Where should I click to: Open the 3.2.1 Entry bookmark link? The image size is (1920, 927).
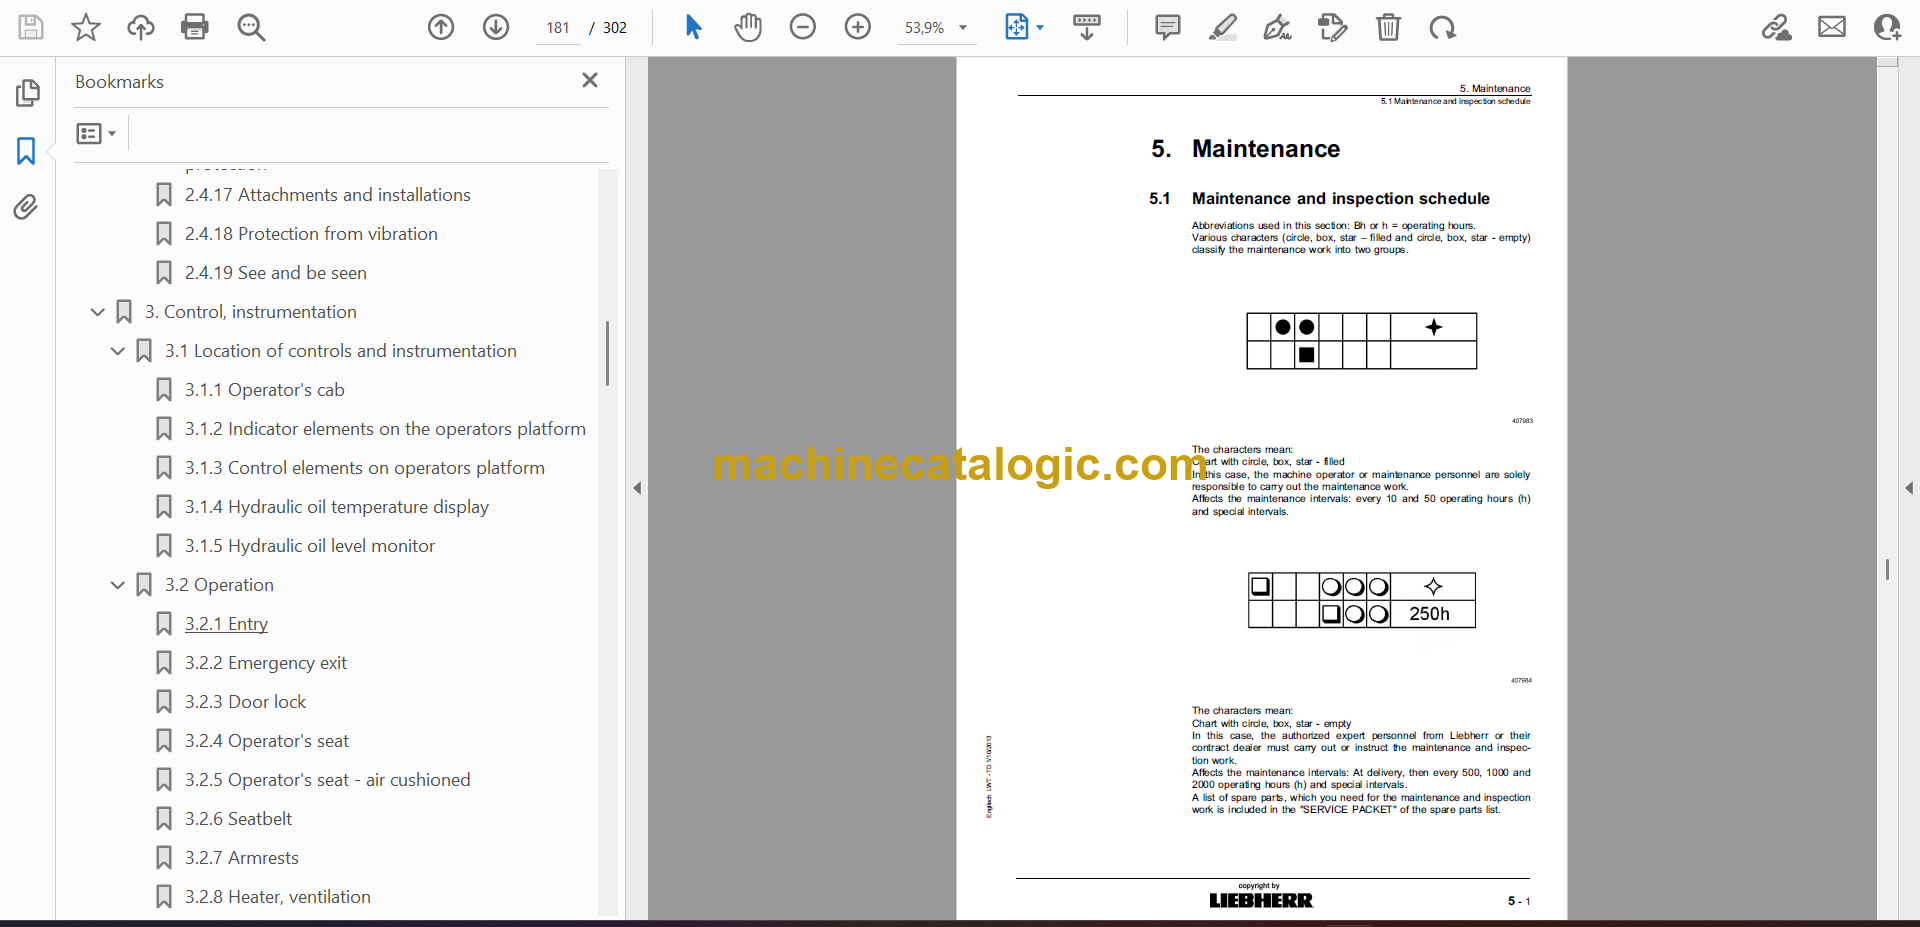pyautogui.click(x=226, y=624)
